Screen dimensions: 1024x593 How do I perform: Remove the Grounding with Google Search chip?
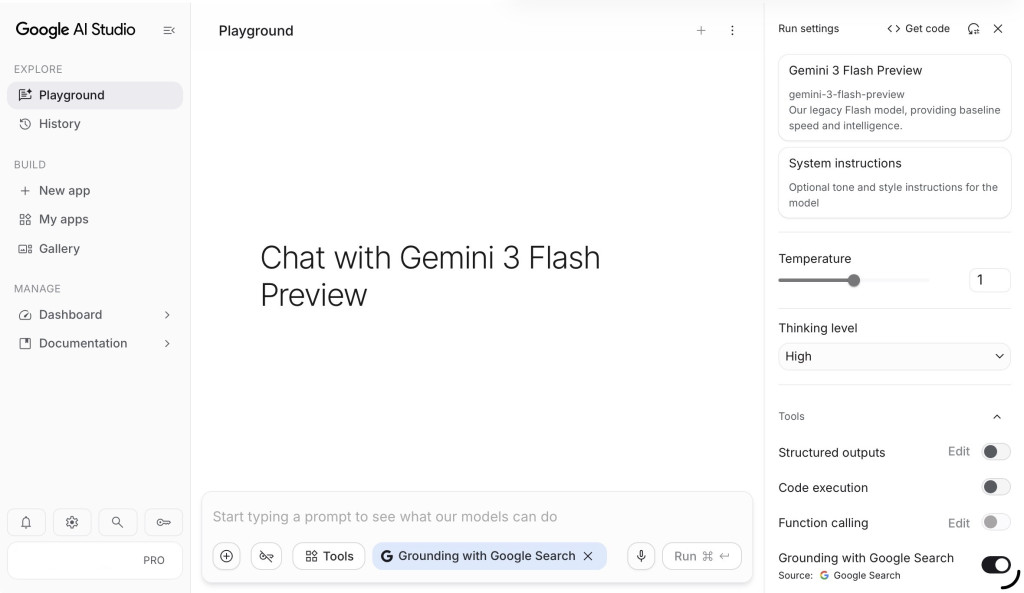click(x=588, y=556)
